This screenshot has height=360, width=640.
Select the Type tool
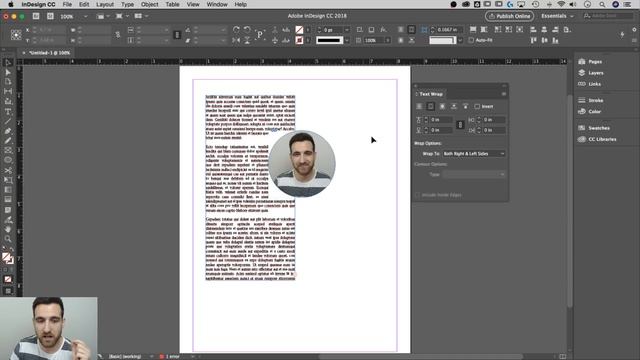tap(8, 111)
